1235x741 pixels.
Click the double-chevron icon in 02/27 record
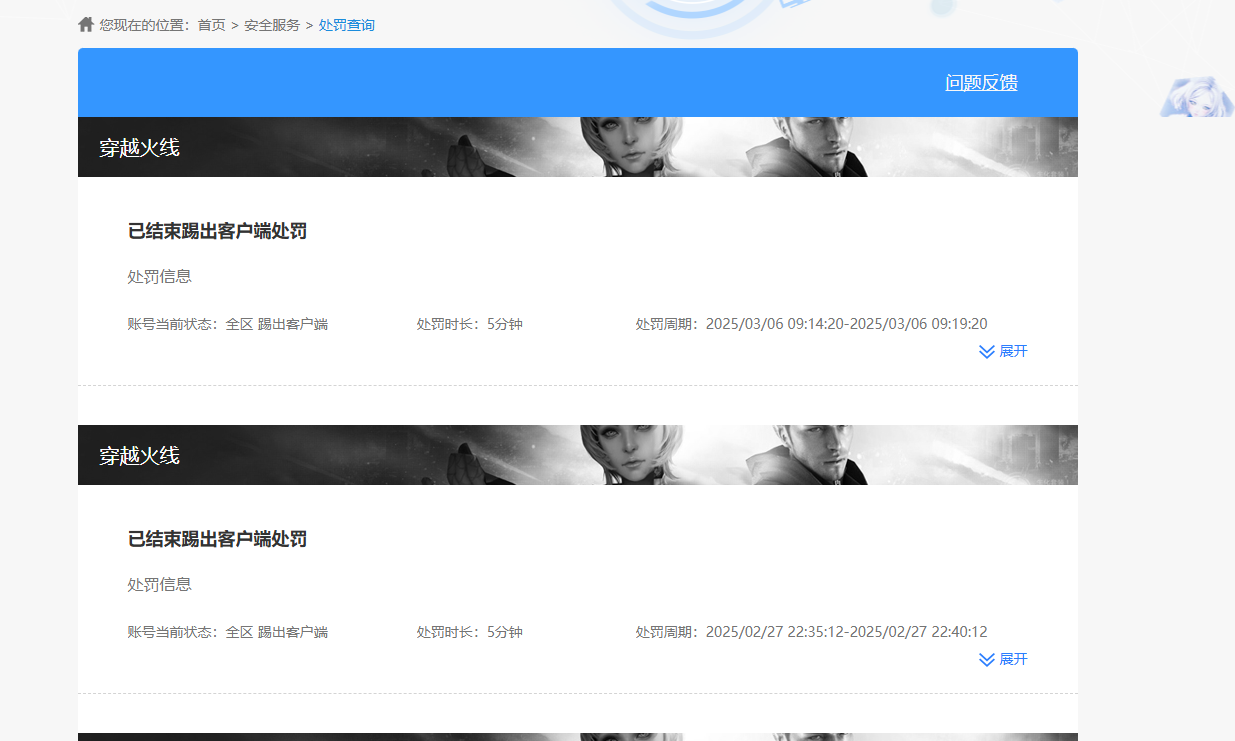coord(986,660)
